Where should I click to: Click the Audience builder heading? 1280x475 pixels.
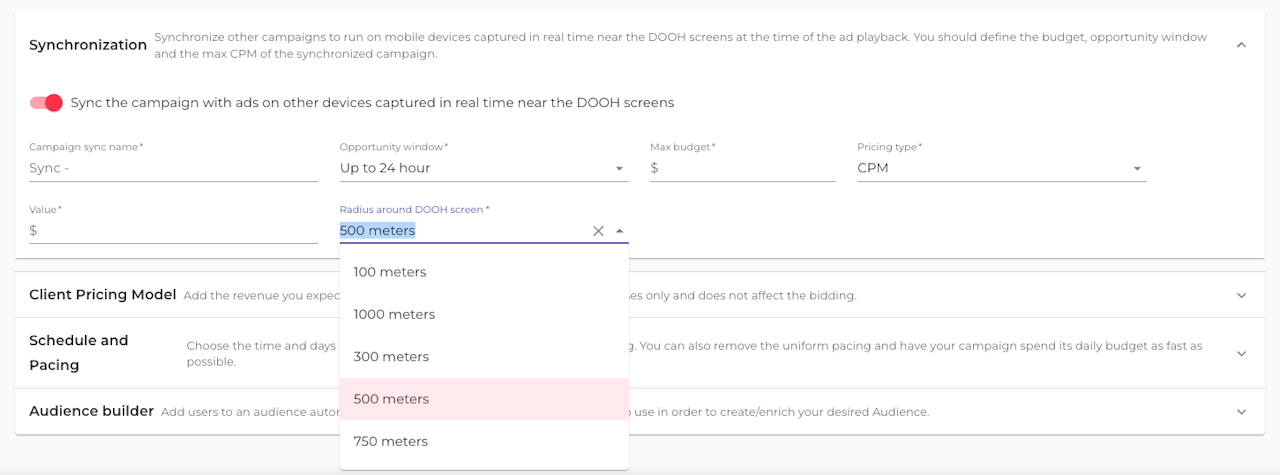[91, 411]
